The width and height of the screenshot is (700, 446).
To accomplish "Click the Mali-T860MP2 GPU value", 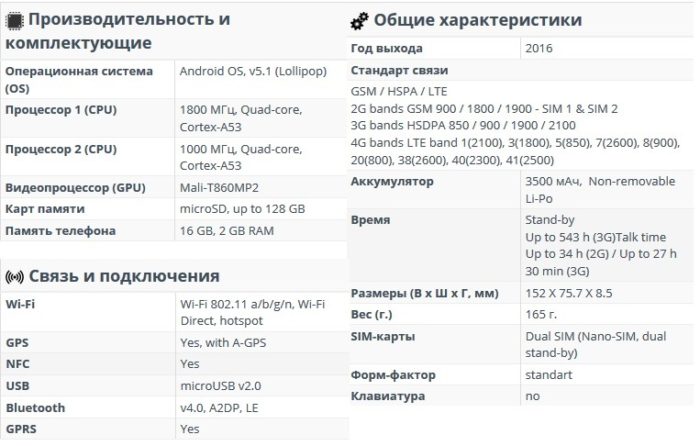I will pyautogui.click(x=219, y=188).
